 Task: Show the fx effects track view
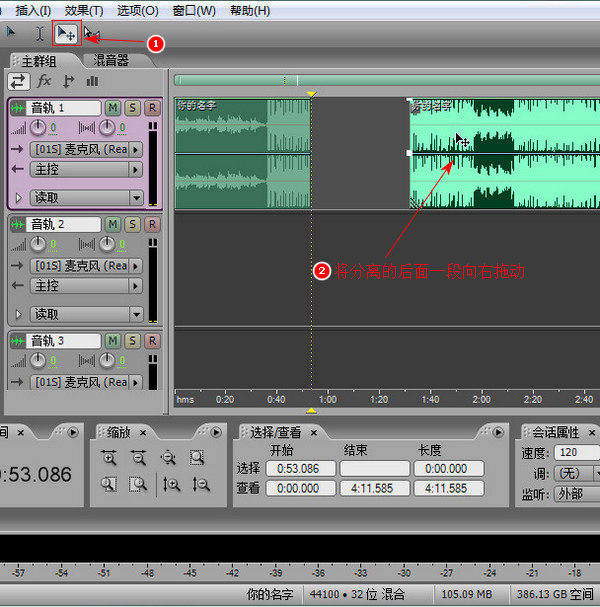(x=43, y=81)
